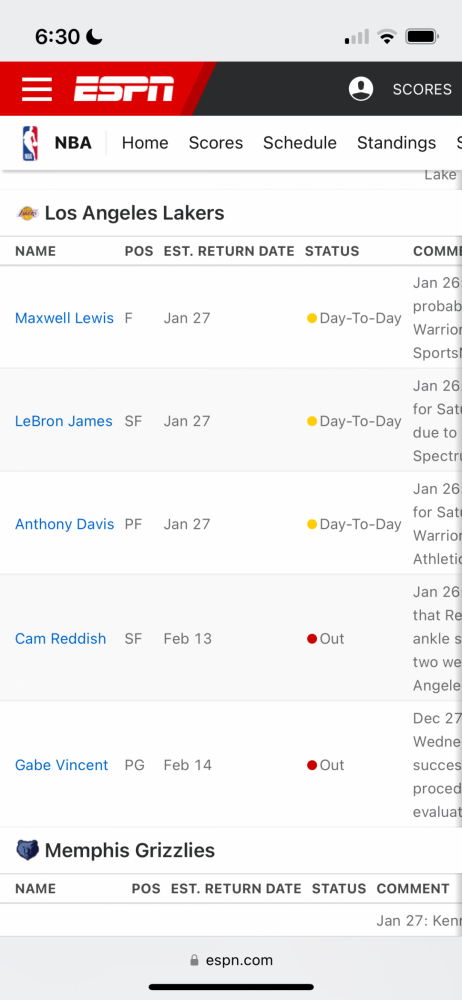Open Maxwell Lewis player page
This screenshot has height=1000, width=462.
64,318
